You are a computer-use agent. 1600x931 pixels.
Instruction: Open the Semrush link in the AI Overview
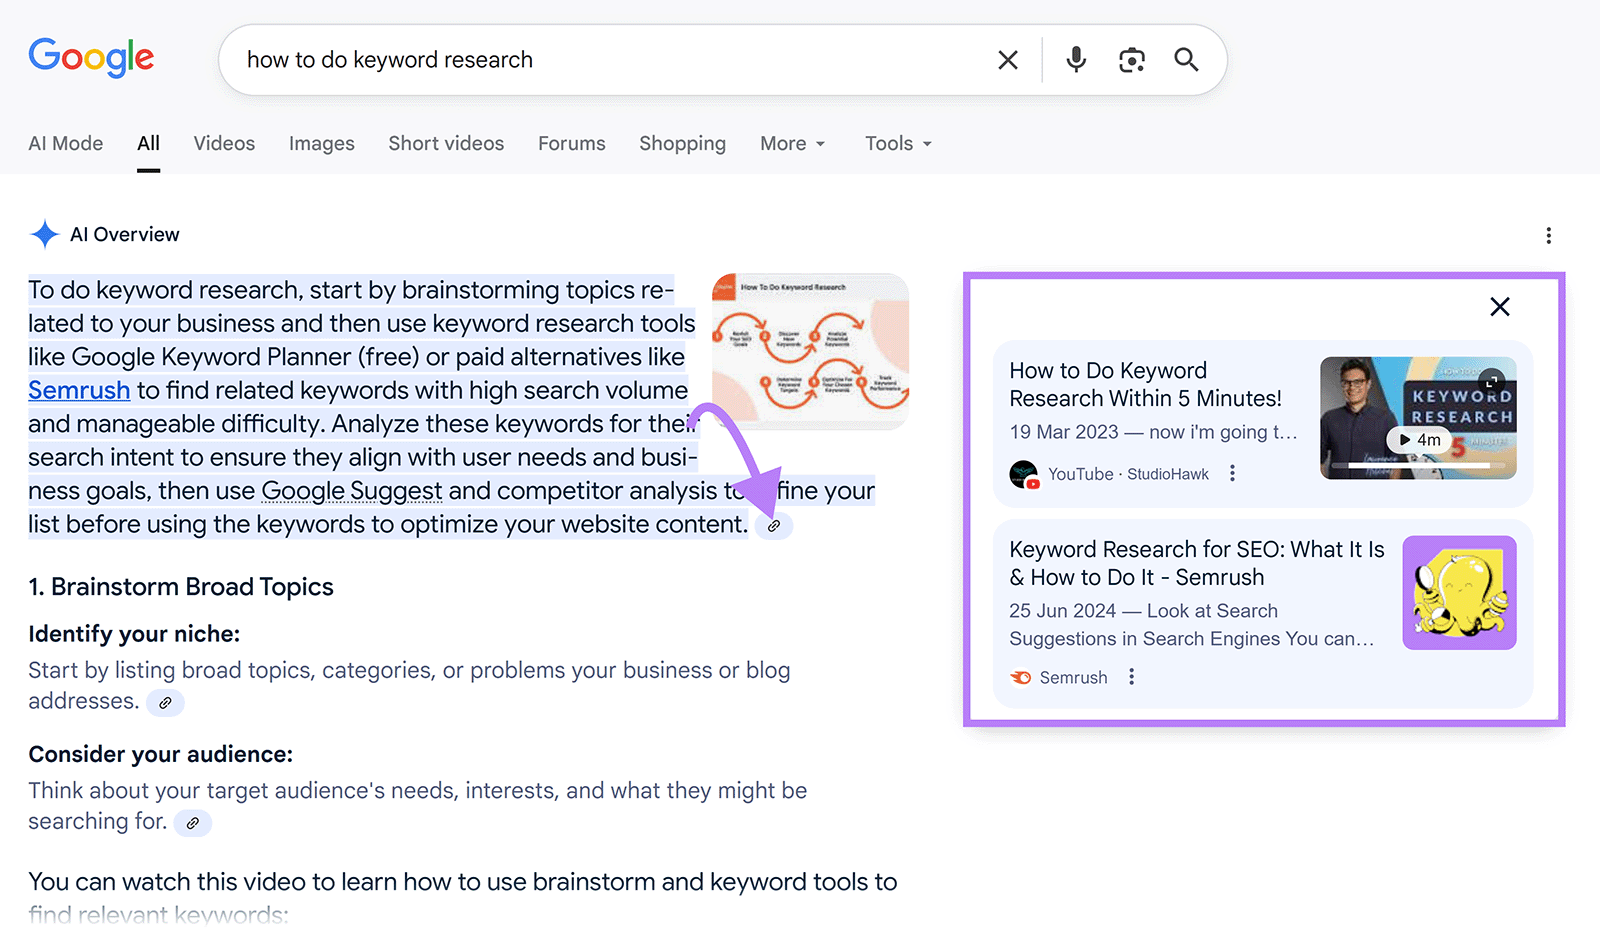coord(79,389)
